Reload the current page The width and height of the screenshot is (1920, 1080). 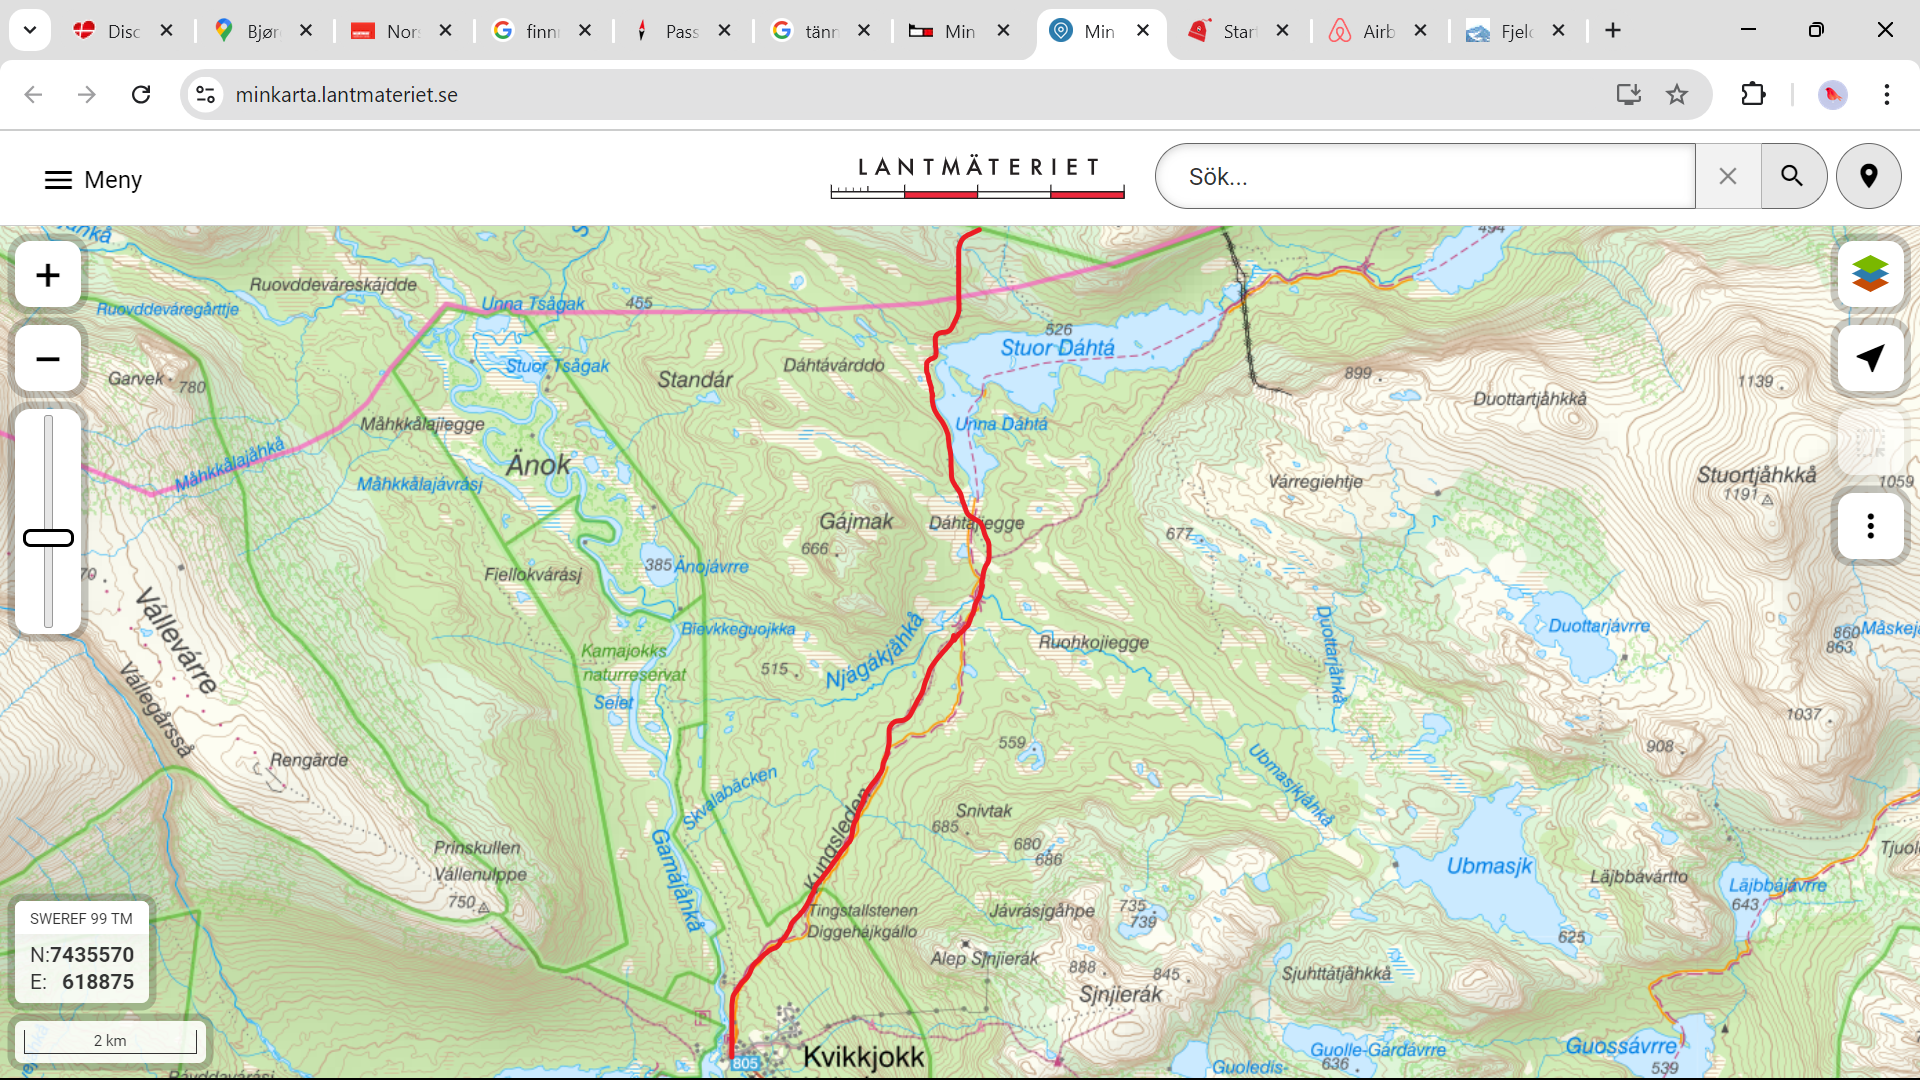(141, 94)
